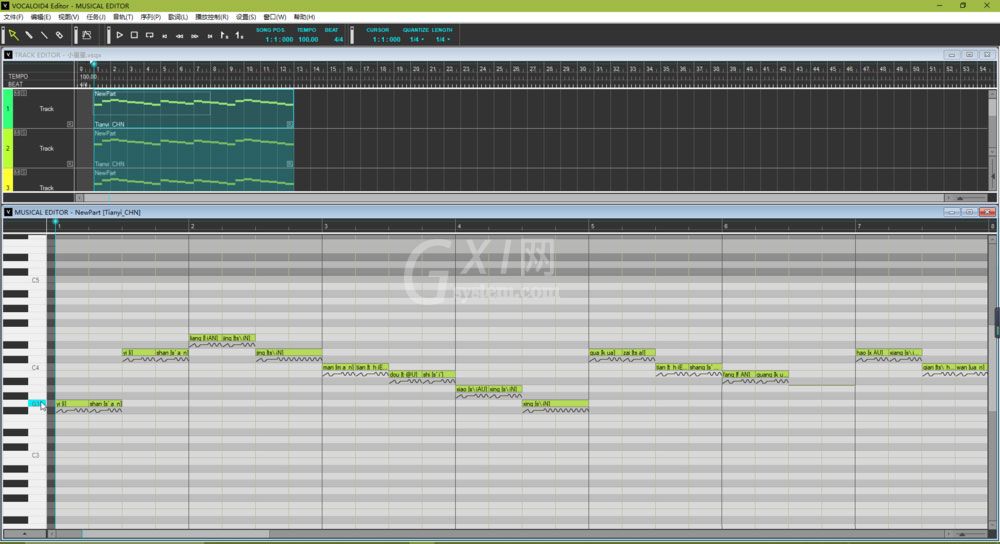Open the 播放控制(R) menu
This screenshot has height=544, width=1000.
[x=212, y=17]
